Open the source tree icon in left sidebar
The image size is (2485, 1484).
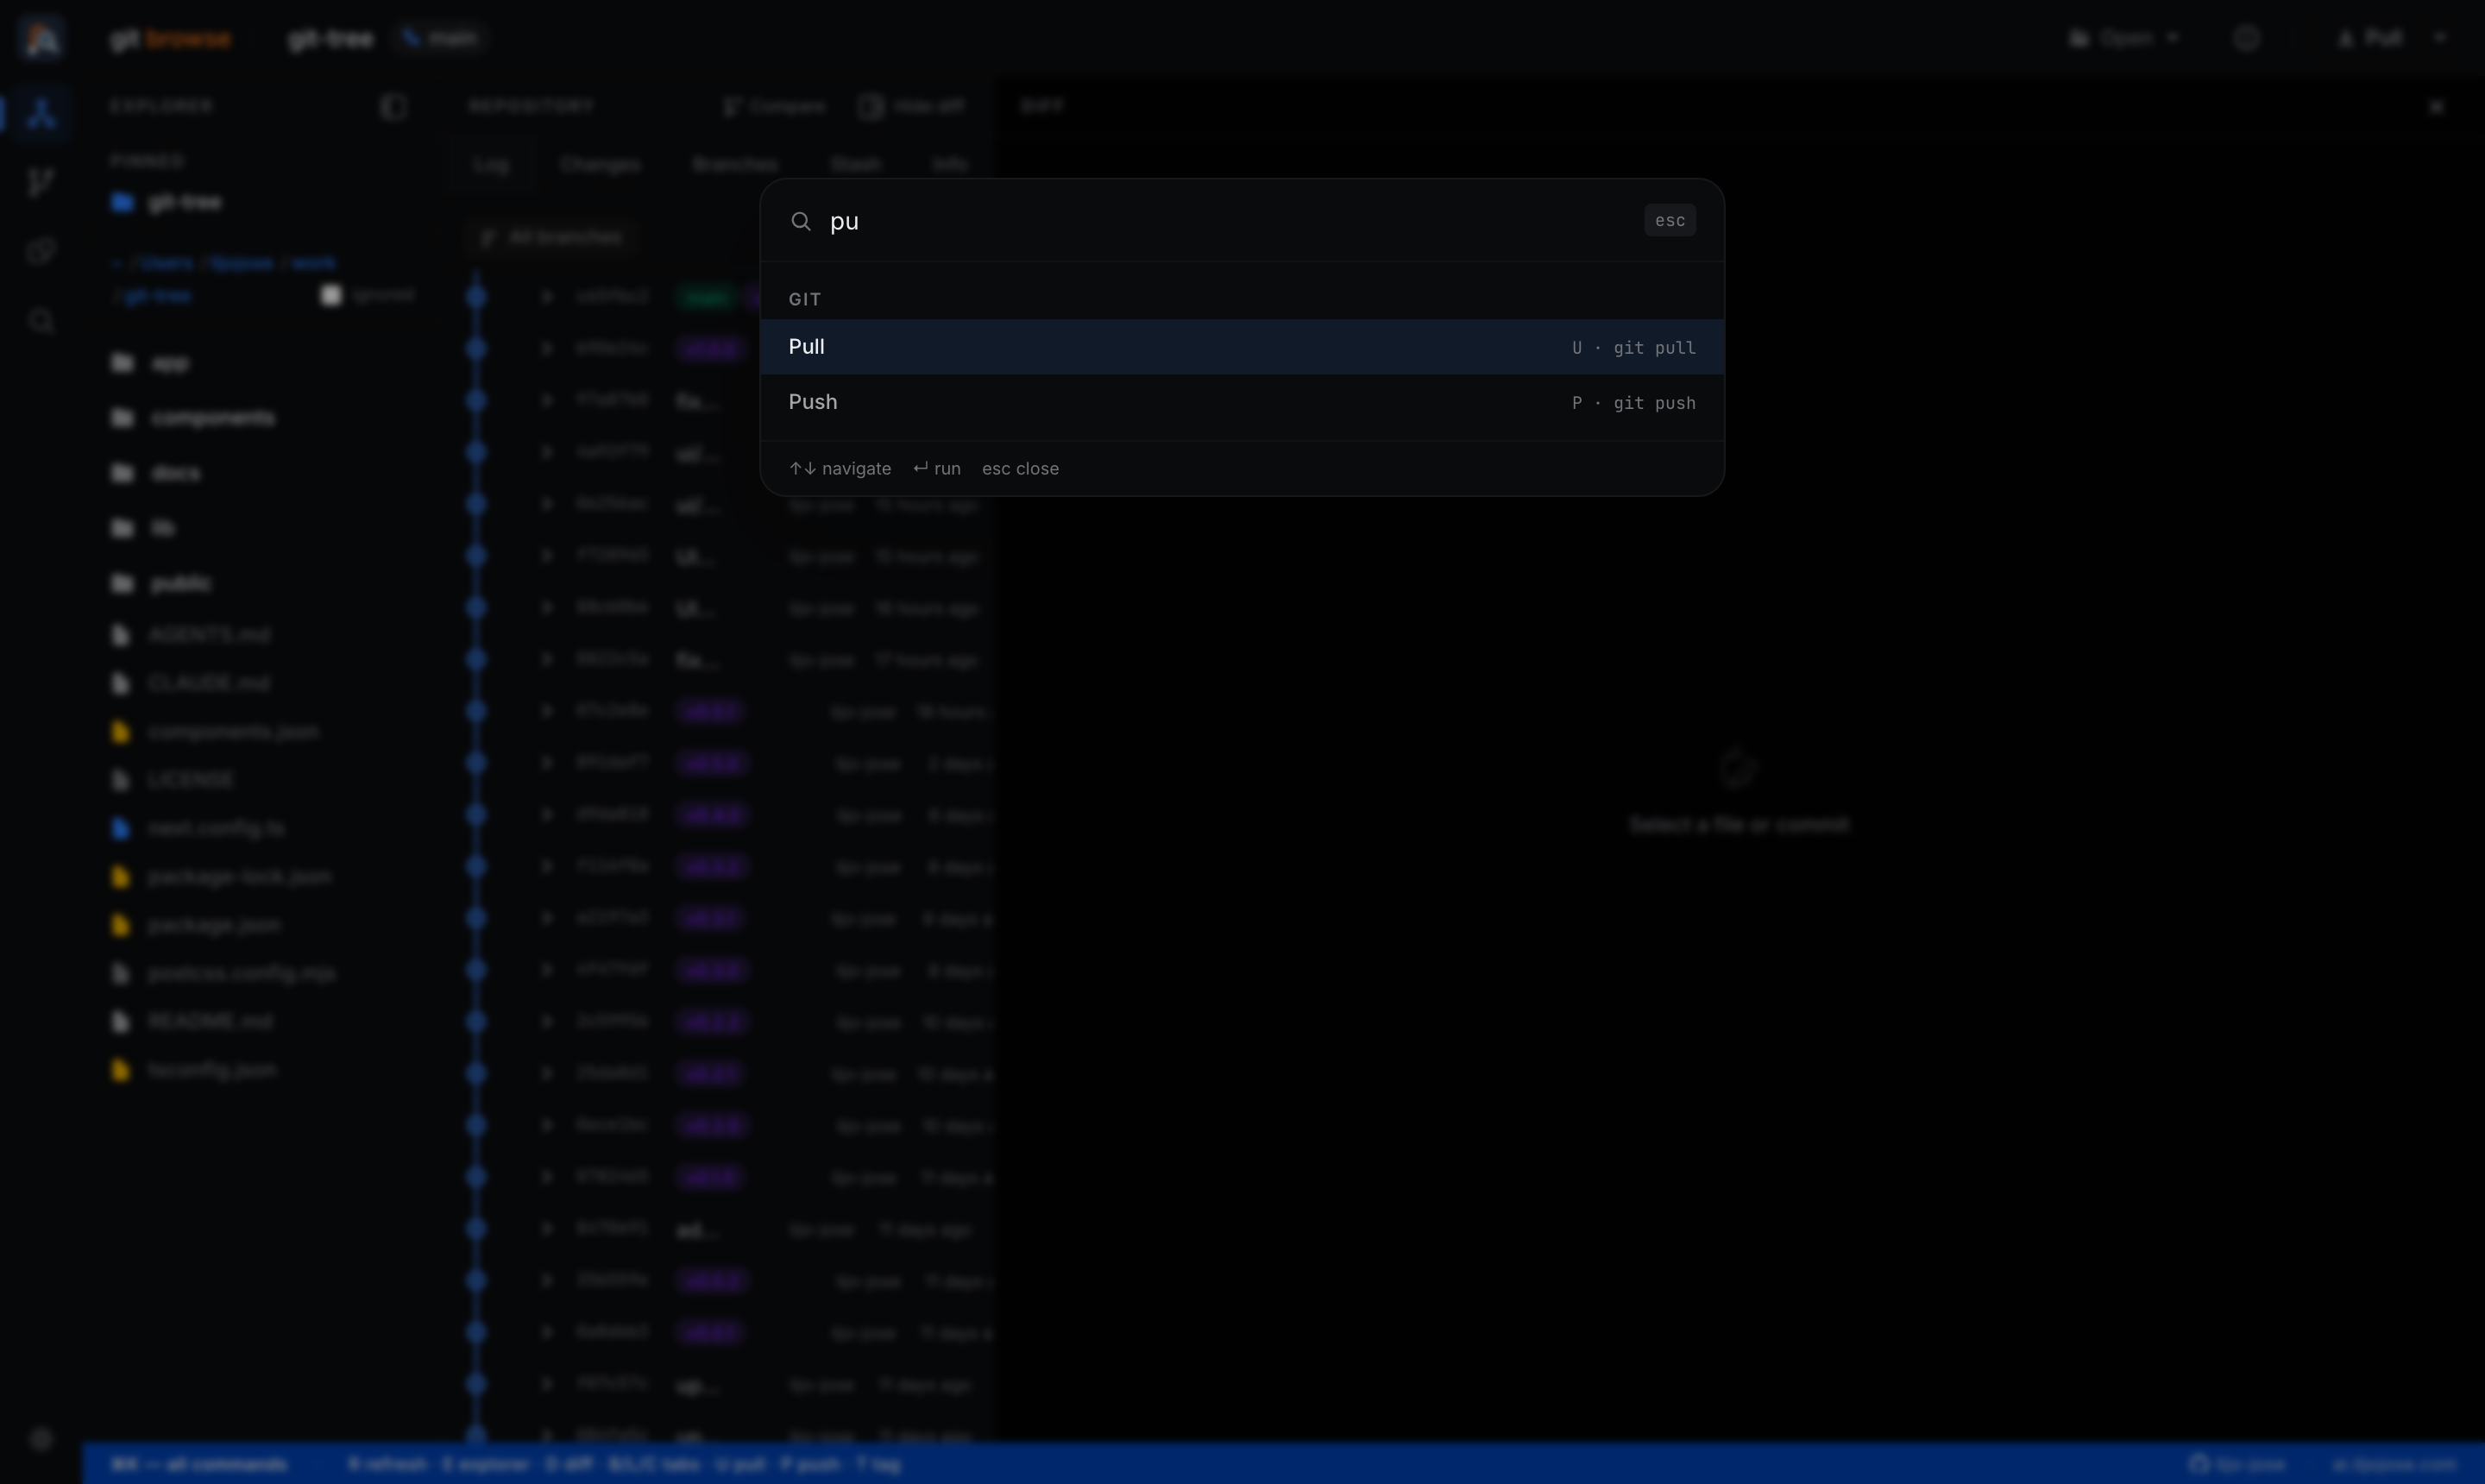(x=41, y=112)
